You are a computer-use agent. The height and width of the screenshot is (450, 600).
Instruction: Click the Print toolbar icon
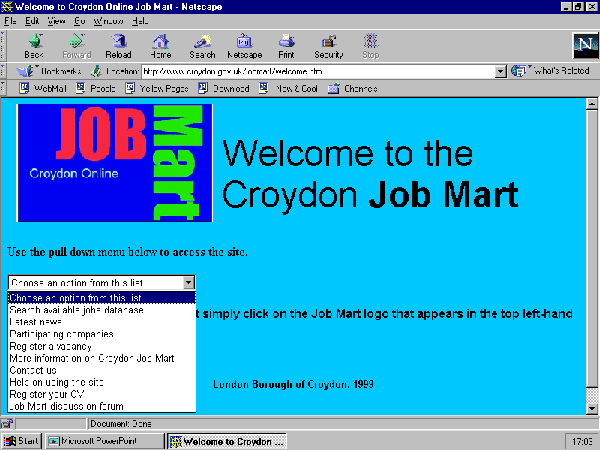coord(286,46)
